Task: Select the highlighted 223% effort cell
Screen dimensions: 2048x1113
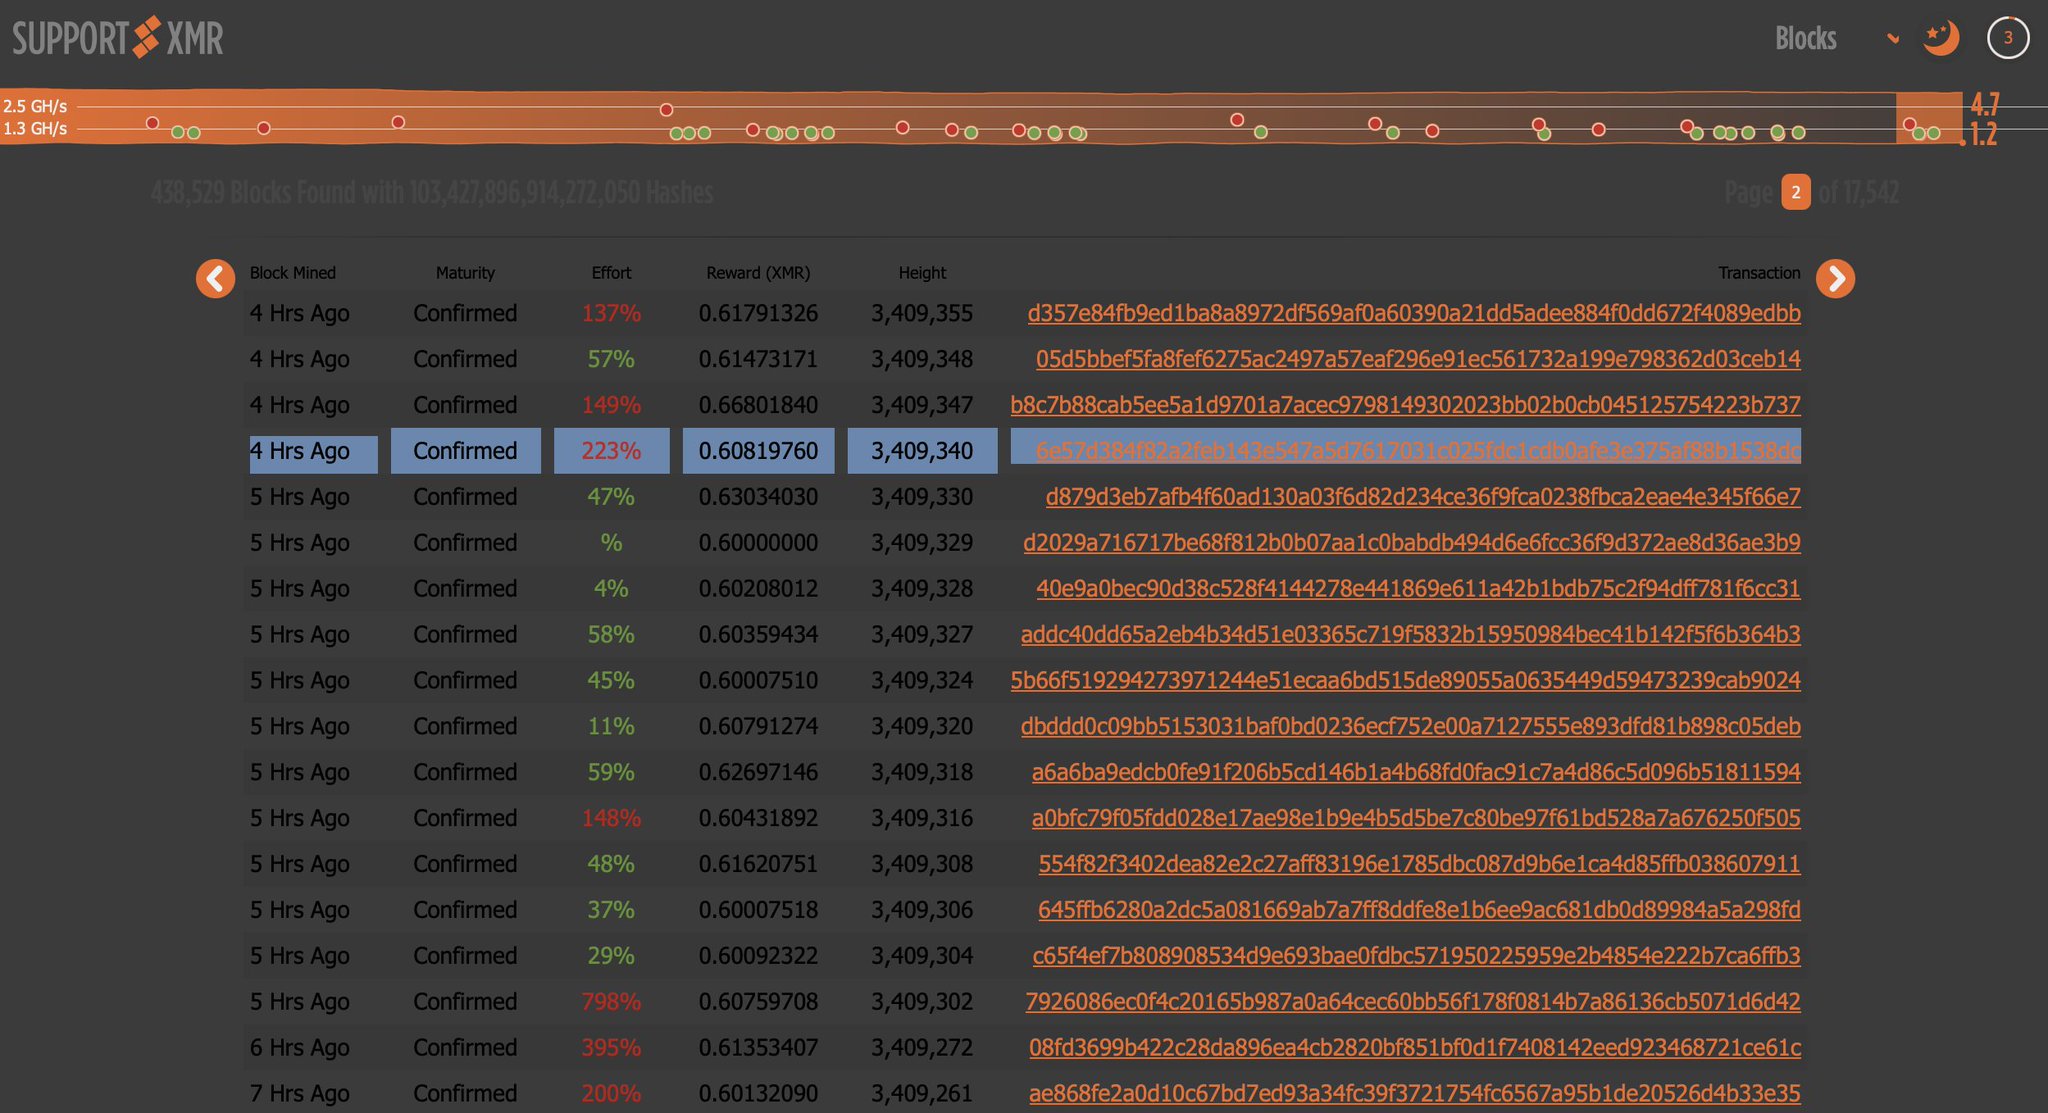Action: tap(611, 451)
